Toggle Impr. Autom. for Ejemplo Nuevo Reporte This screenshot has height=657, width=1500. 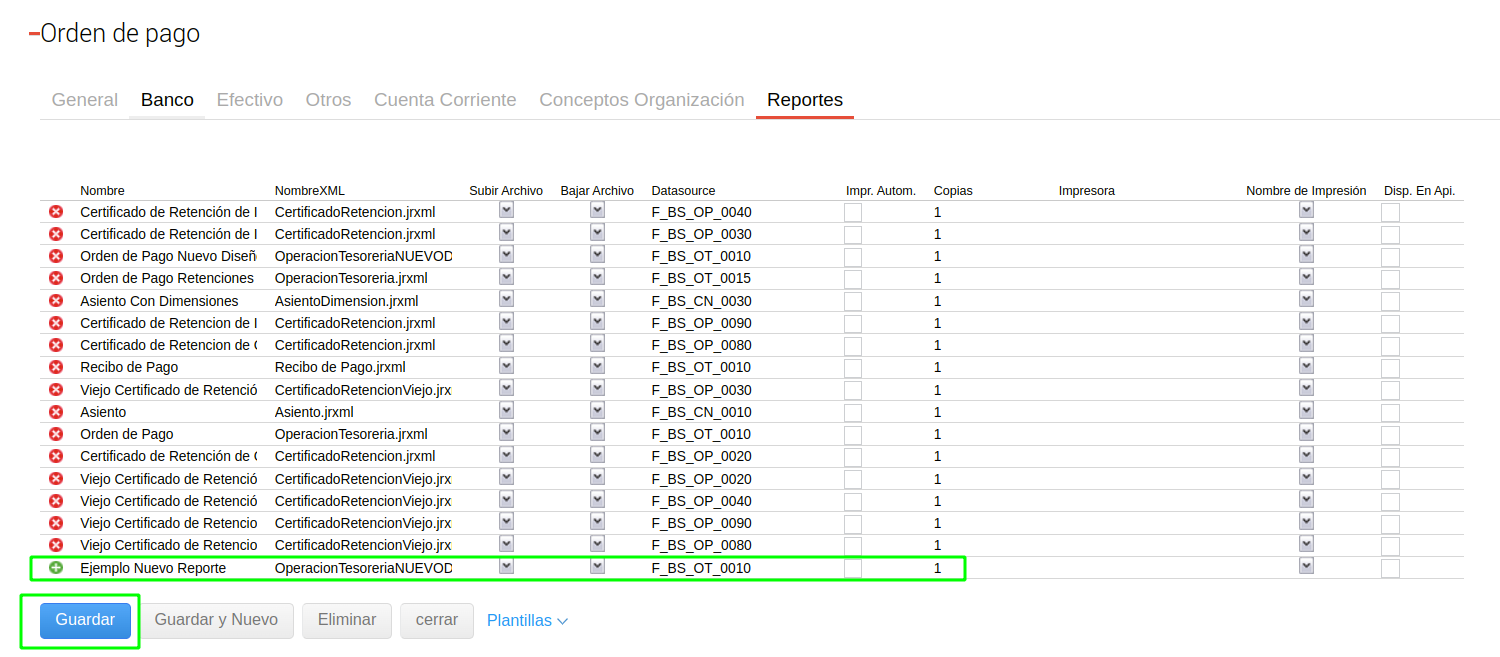(852, 568)
